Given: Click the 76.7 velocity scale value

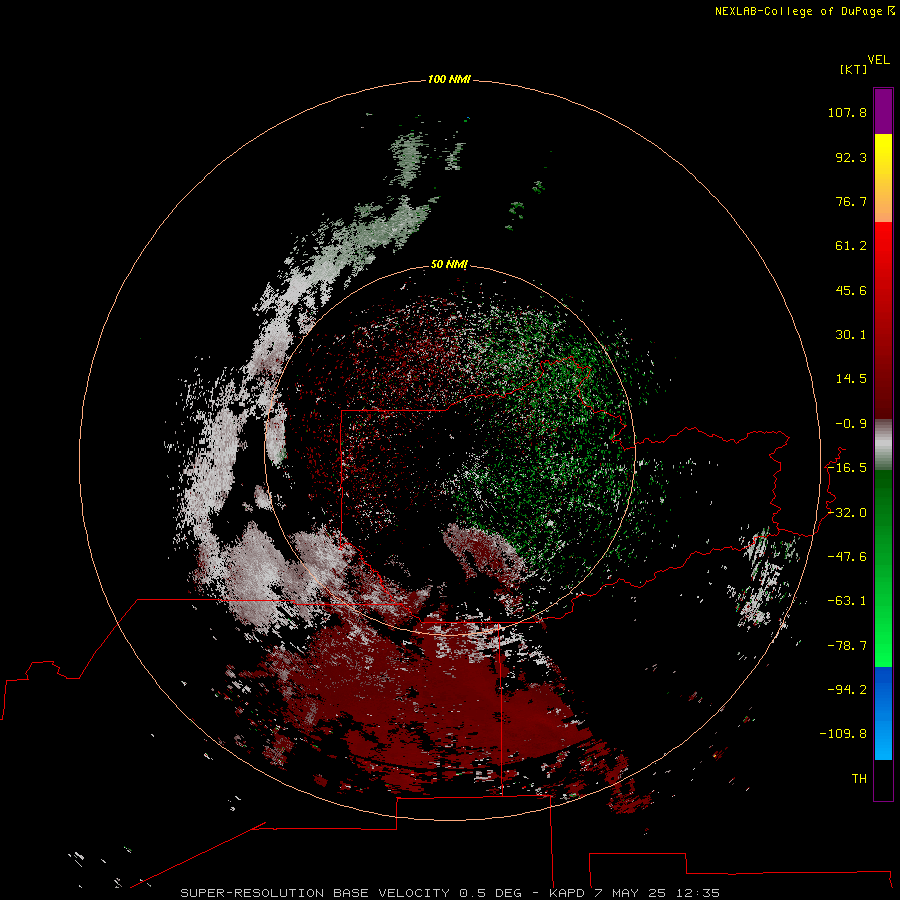Looking at the screenshot, I should point(851,201).
